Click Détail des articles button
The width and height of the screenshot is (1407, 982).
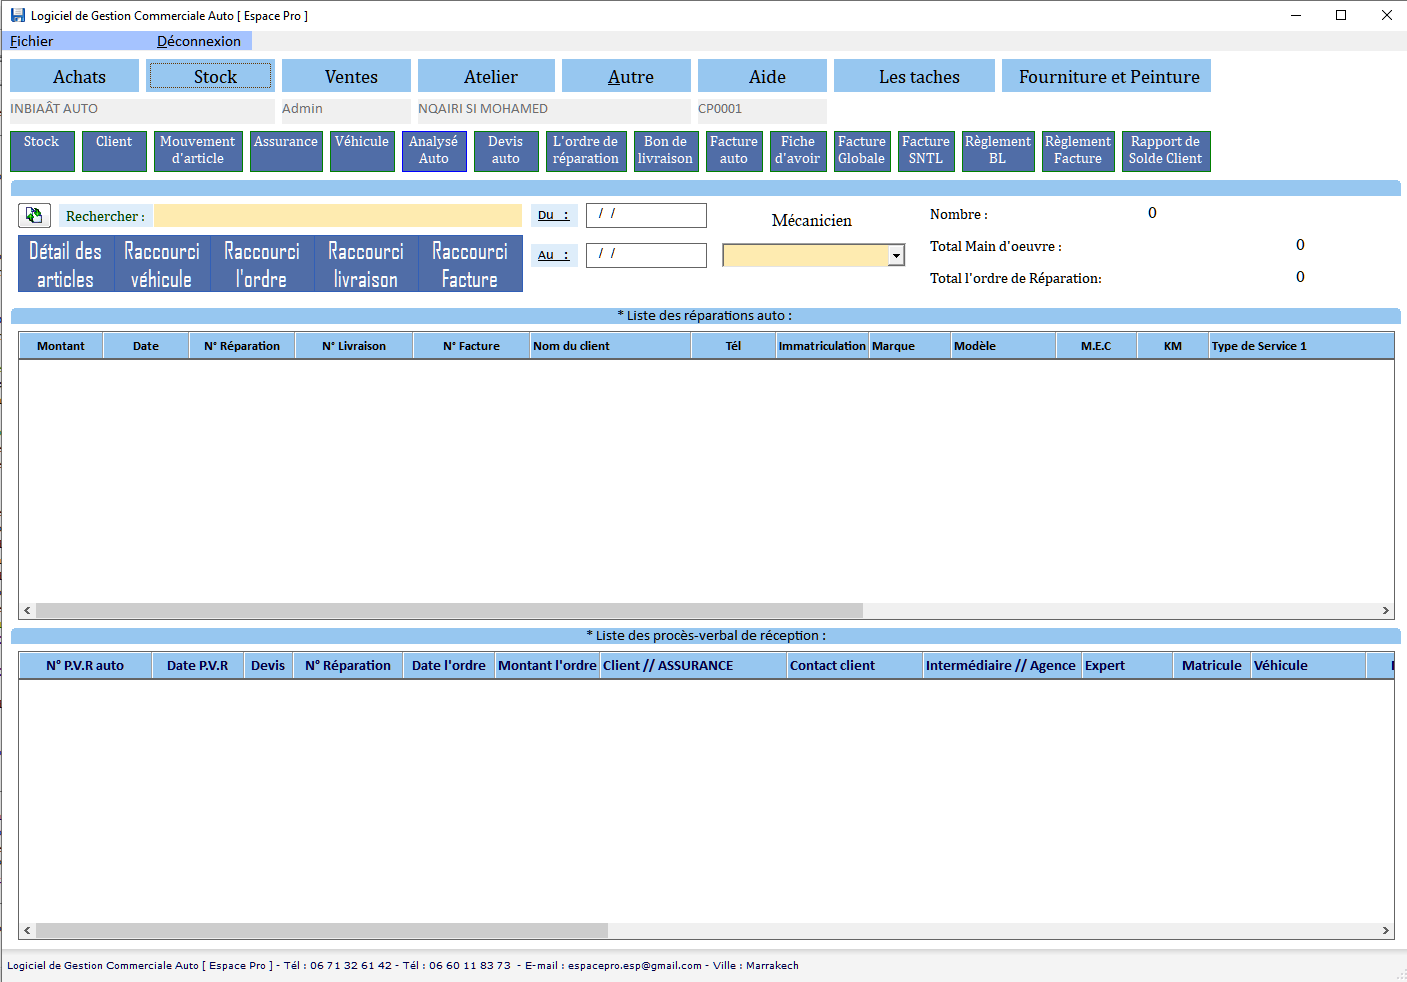66,264
